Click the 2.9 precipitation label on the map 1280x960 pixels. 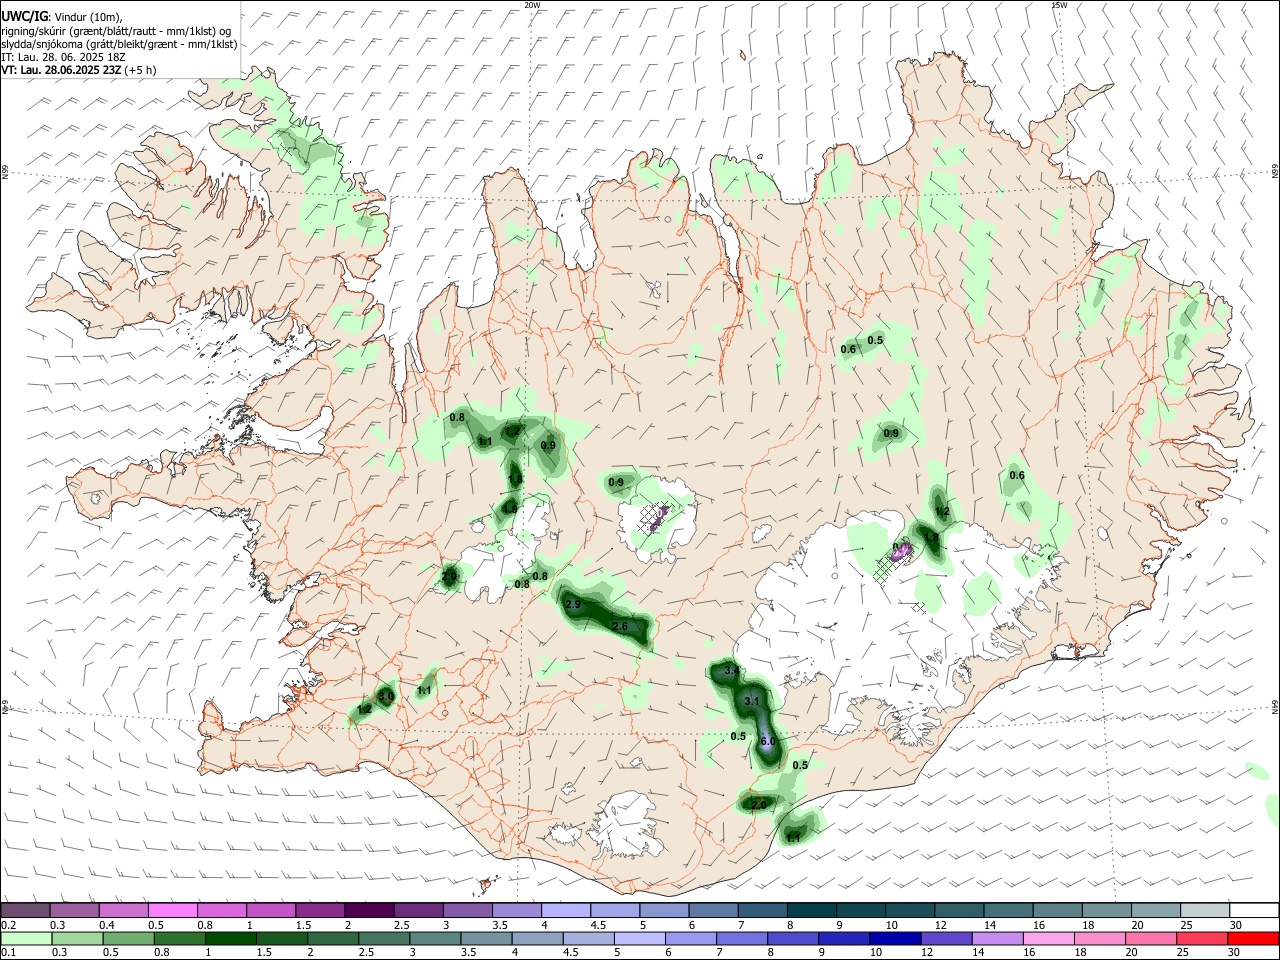573,605
